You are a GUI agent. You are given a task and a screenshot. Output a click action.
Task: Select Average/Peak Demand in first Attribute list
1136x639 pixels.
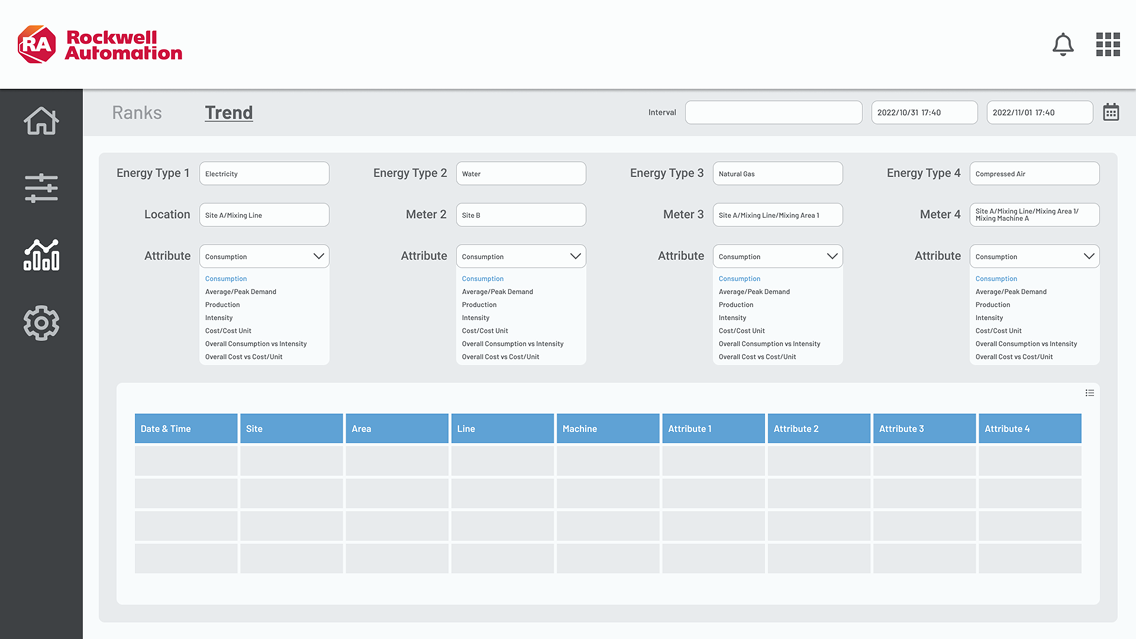pos(241,291)
